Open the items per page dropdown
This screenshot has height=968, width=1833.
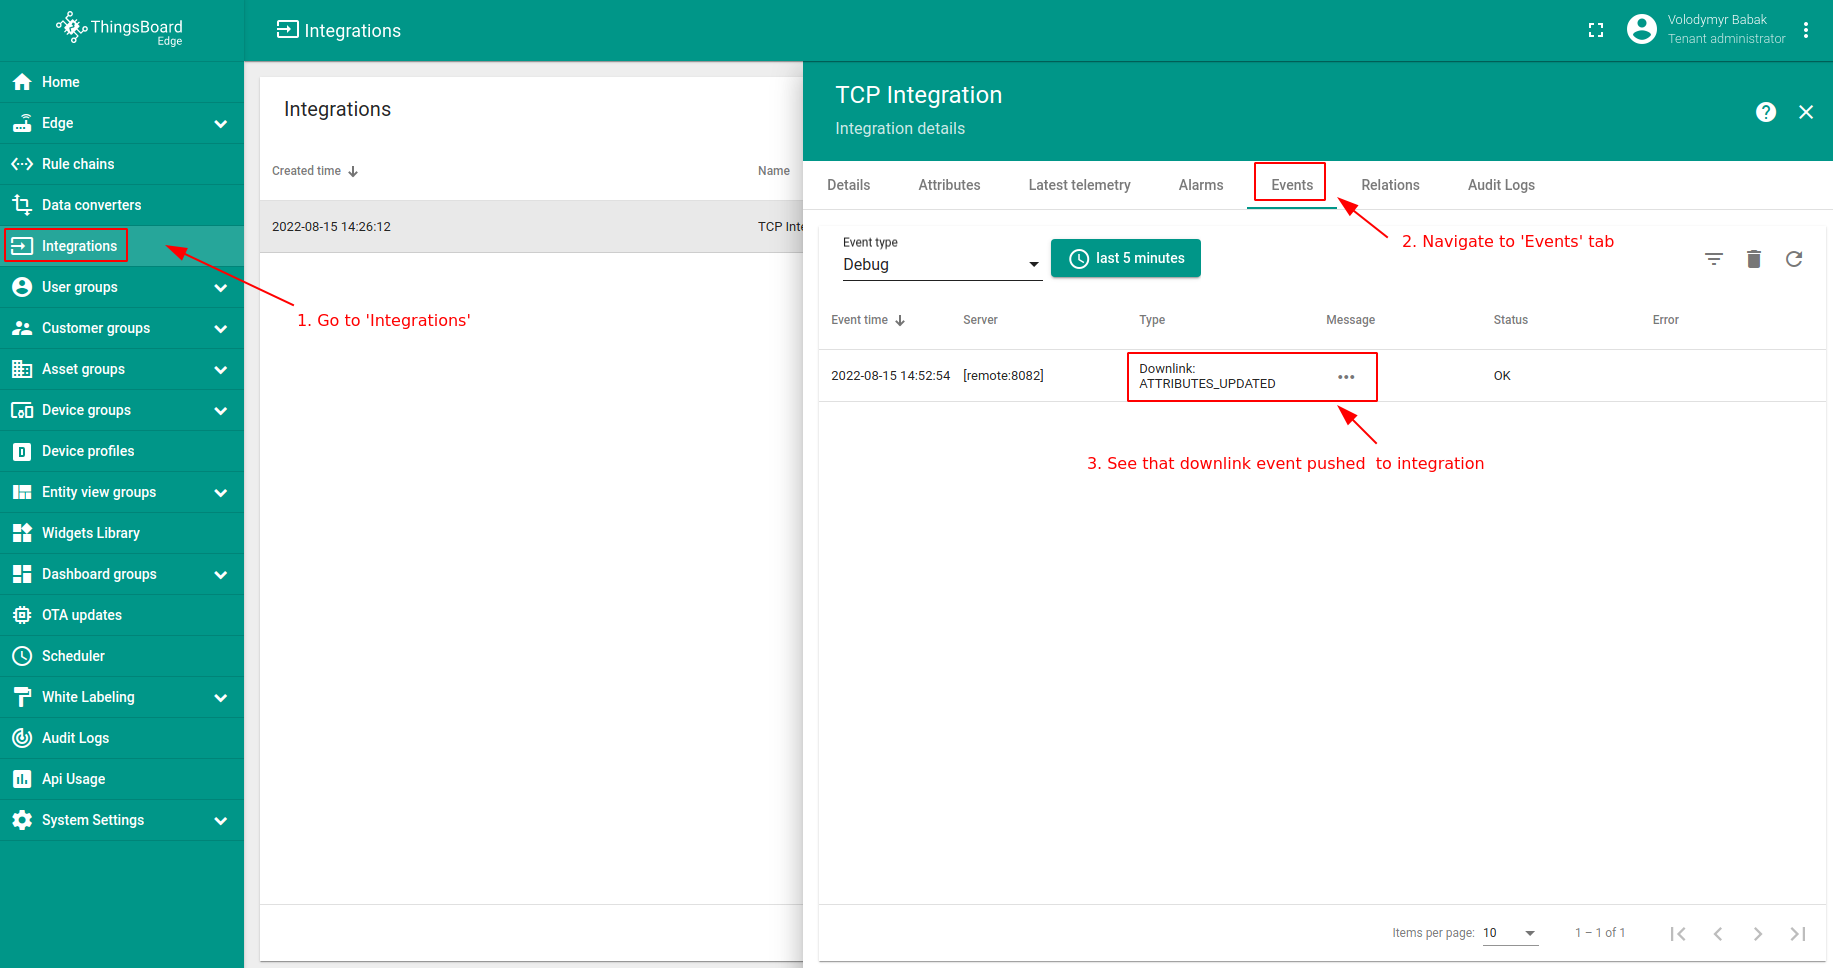[x=1509, y=933]
